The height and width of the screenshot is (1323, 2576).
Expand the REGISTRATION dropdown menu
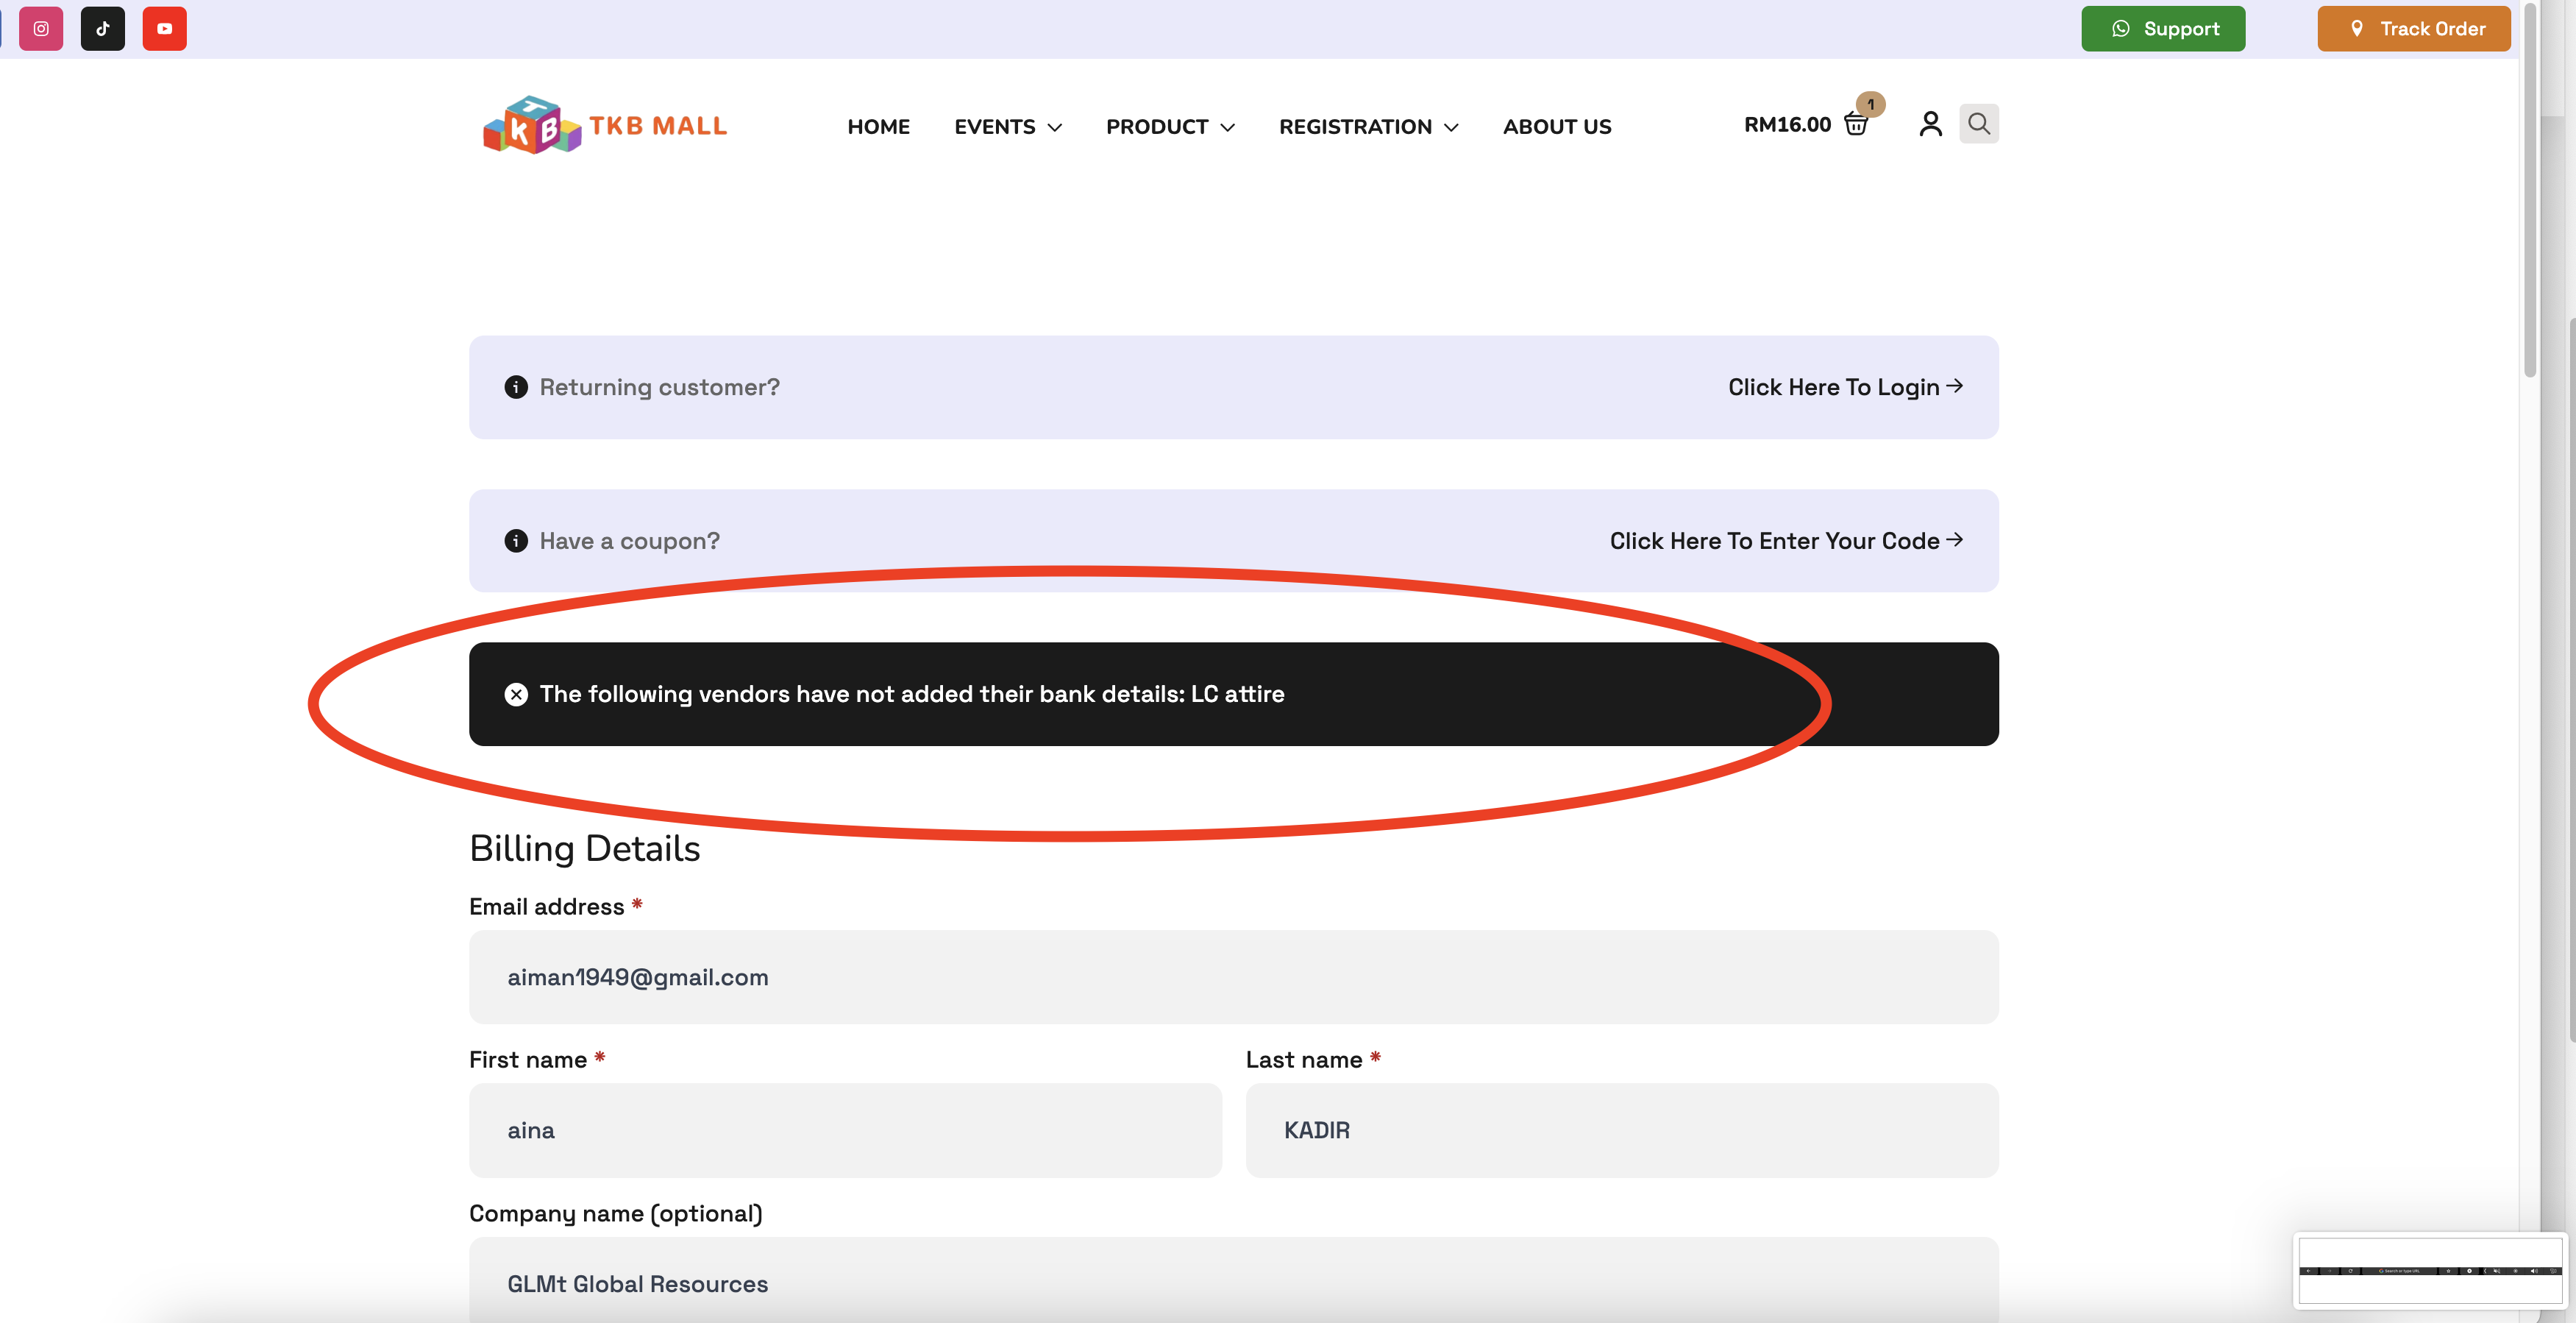tap(1369, 127)
